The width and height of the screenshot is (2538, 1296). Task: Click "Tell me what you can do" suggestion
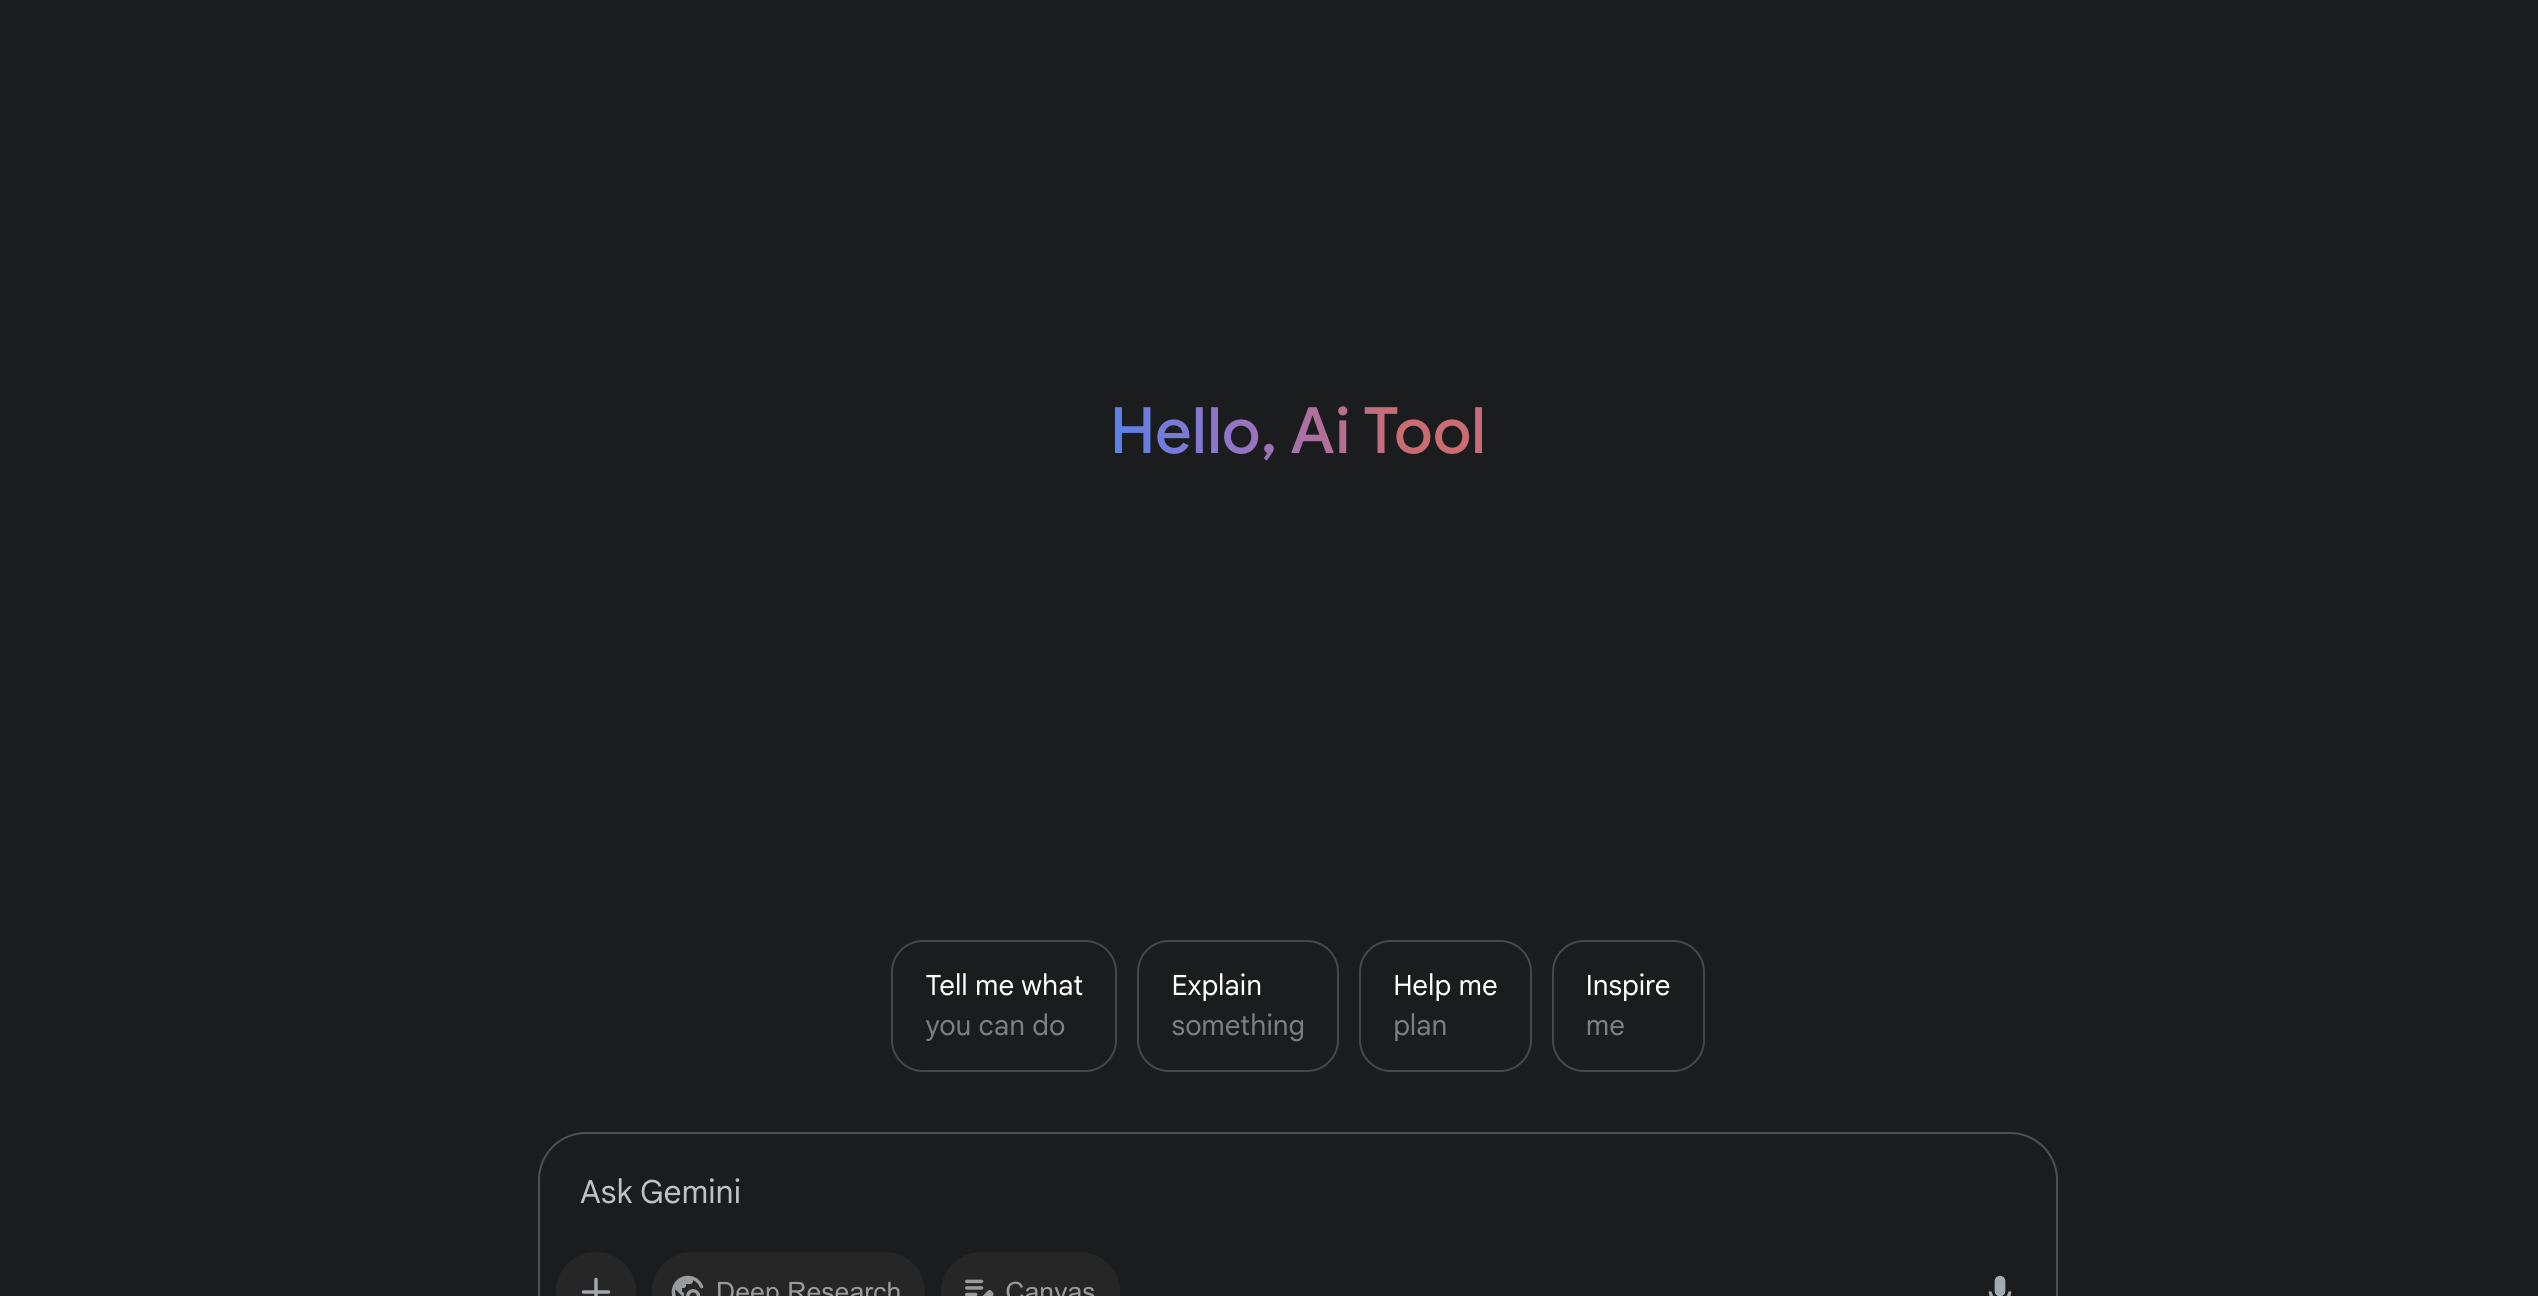pyautogui.click(x=1003, y=1005)
